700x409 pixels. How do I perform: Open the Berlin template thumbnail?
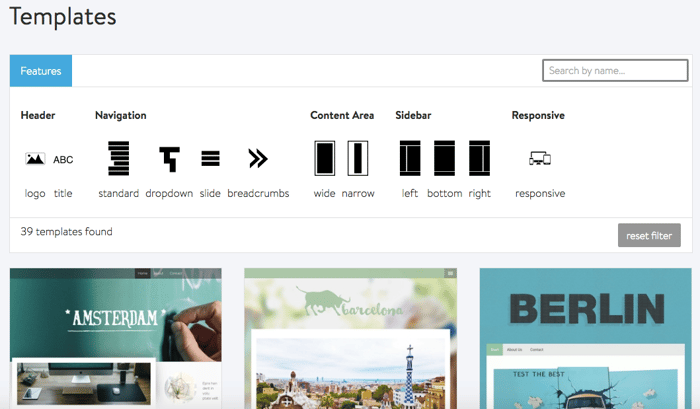coord(586,338)
